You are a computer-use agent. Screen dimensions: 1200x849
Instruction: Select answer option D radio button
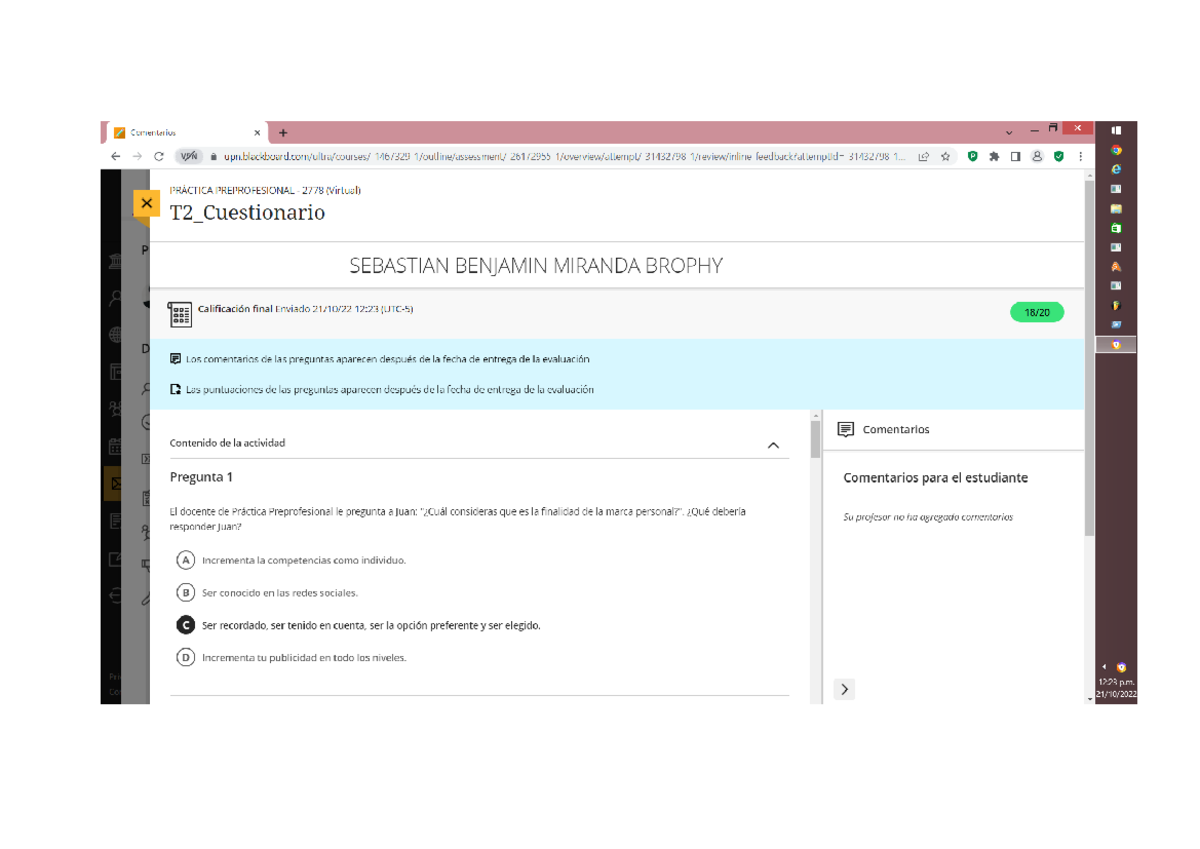click(185, 657)
